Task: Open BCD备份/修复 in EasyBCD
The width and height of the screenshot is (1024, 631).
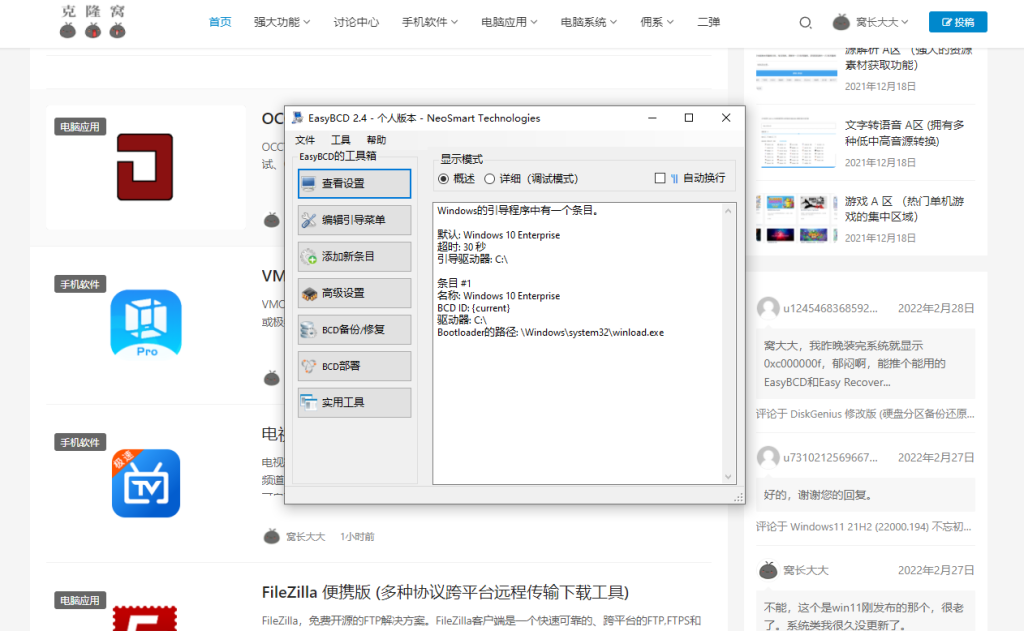Action: tap(354, 330)
